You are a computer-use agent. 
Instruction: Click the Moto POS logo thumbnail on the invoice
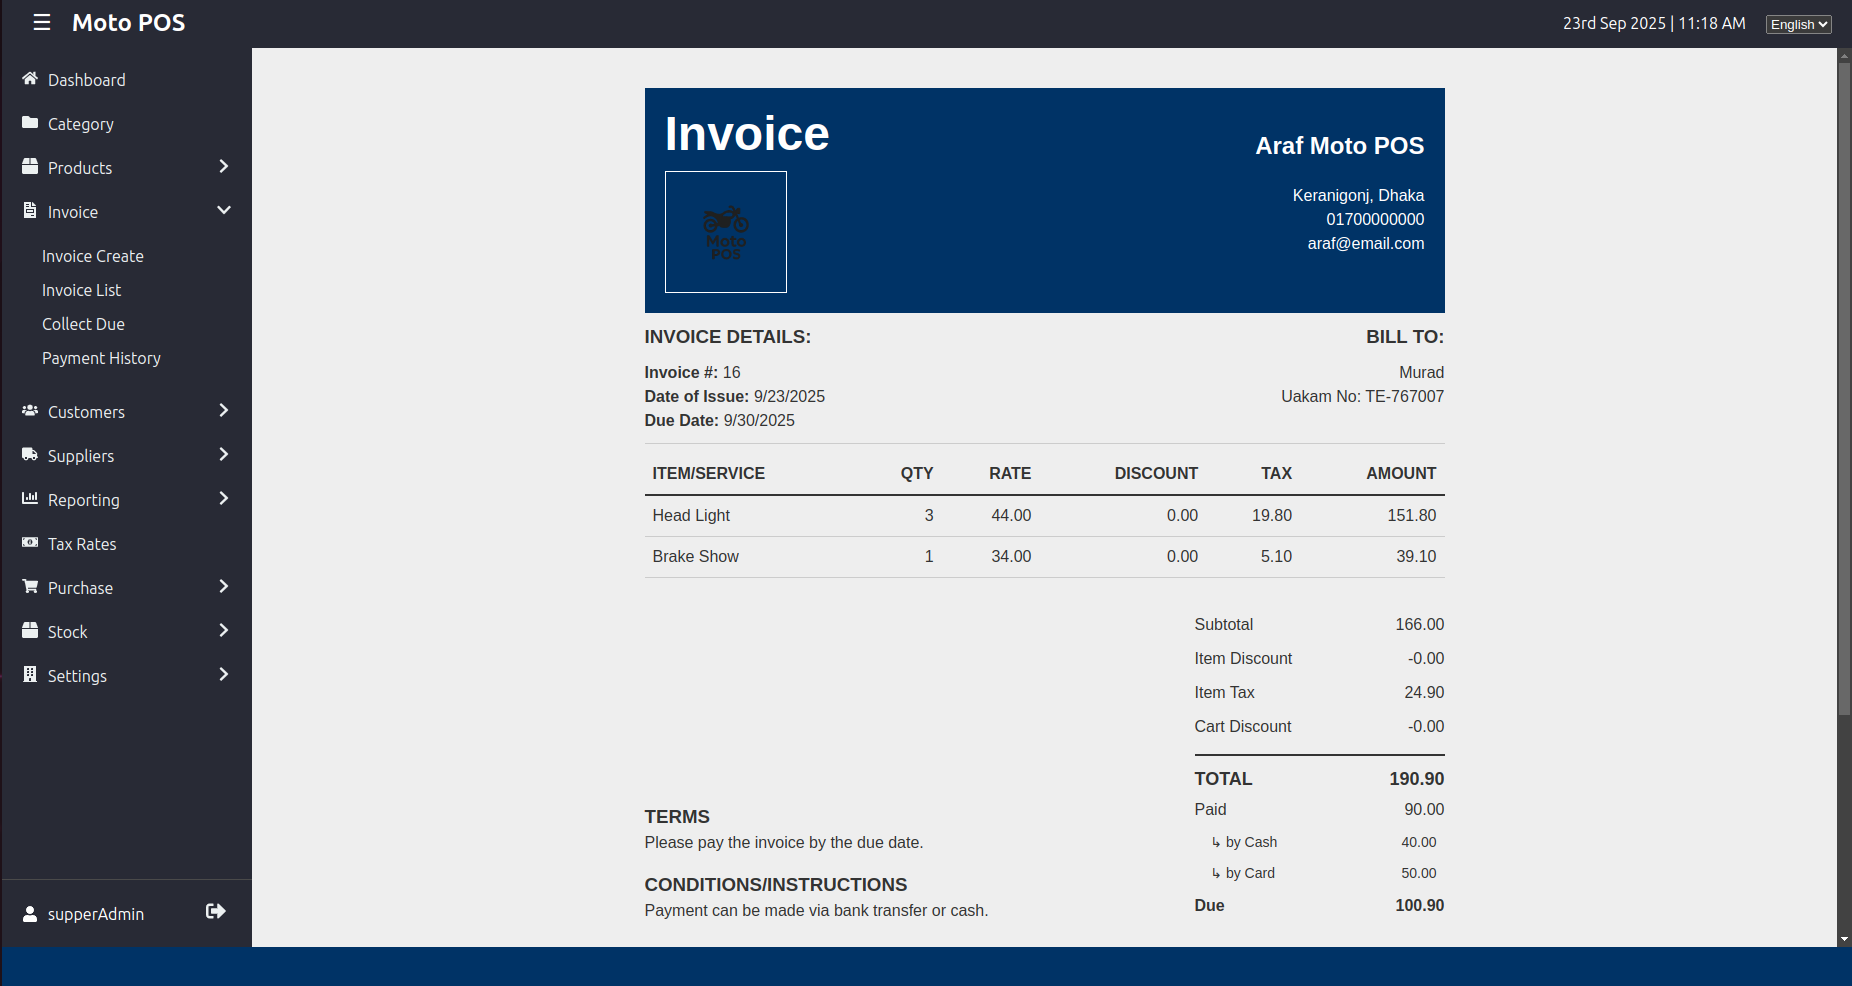pyautogui.click(x=725, y=232)
